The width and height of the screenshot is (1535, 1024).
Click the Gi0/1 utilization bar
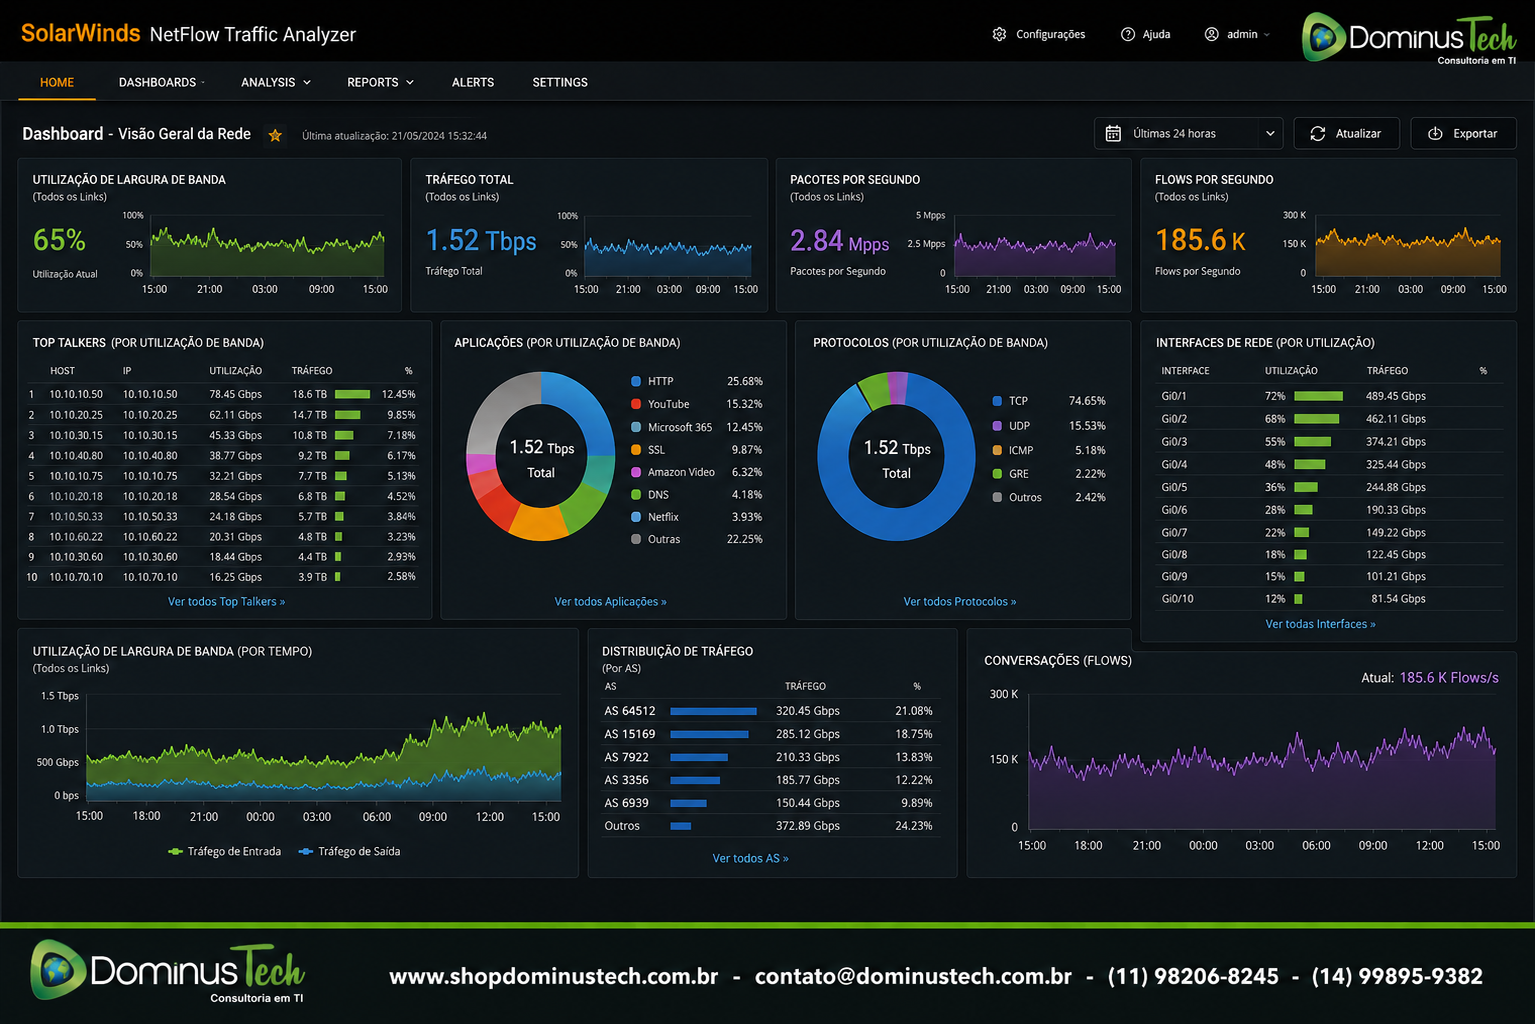point(1318,396)
